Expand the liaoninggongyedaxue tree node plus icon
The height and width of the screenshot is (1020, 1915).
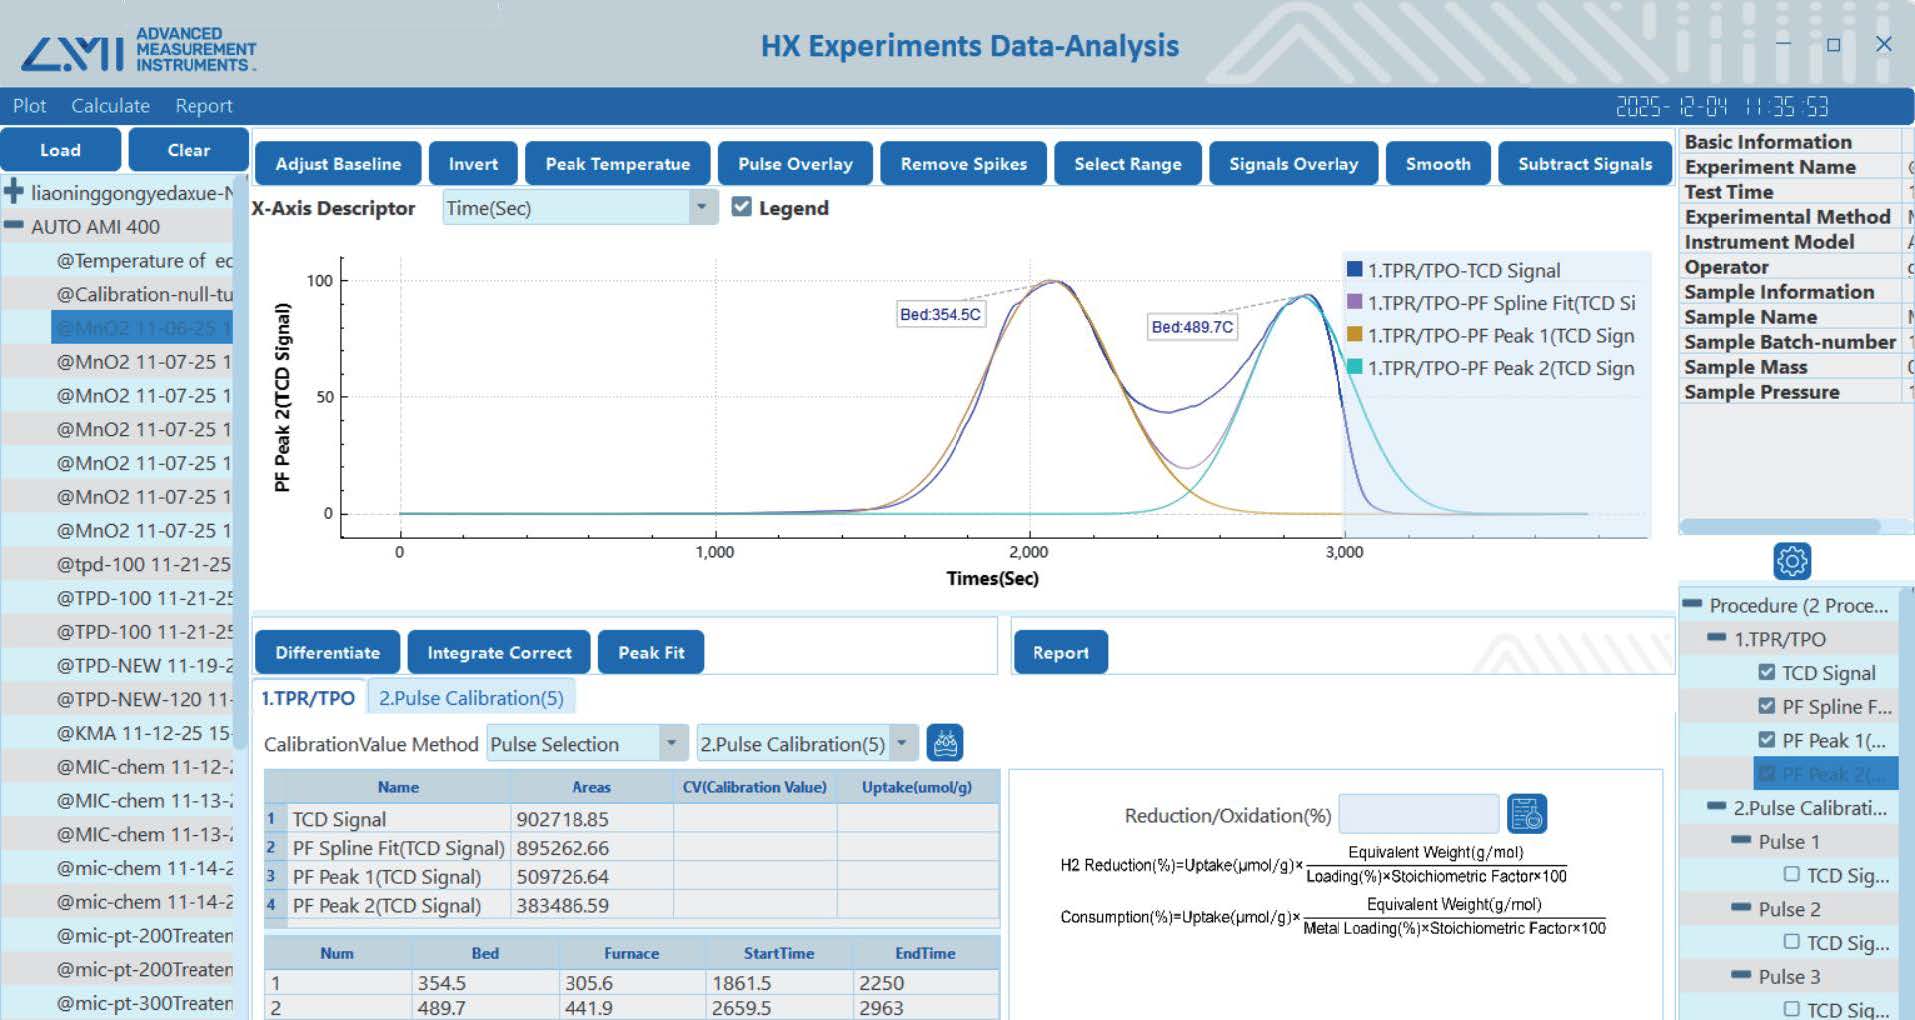[x=14, y=192]
